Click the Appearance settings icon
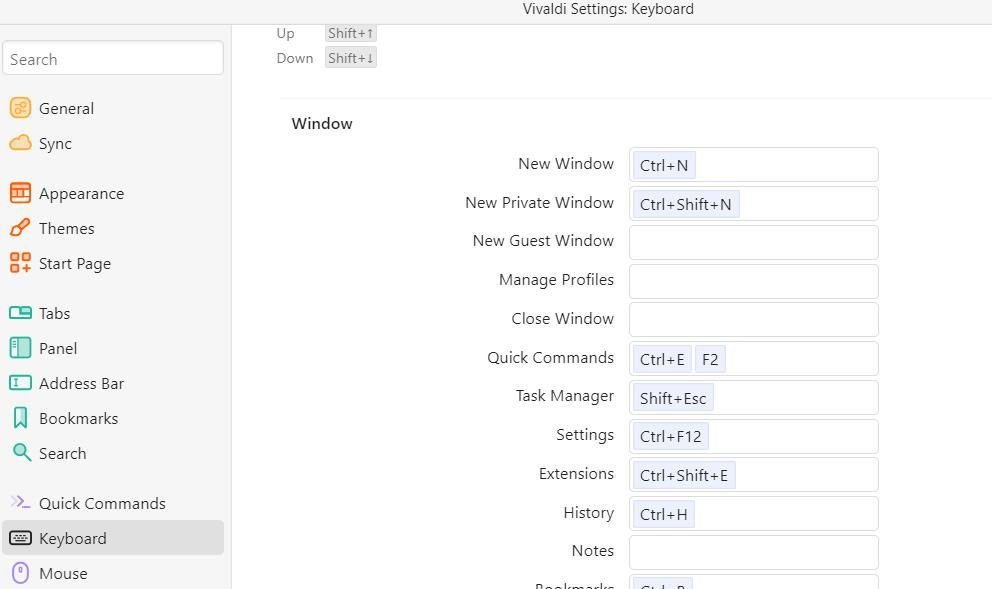Viewport: 992px width, 589px height. coord(19,193)
